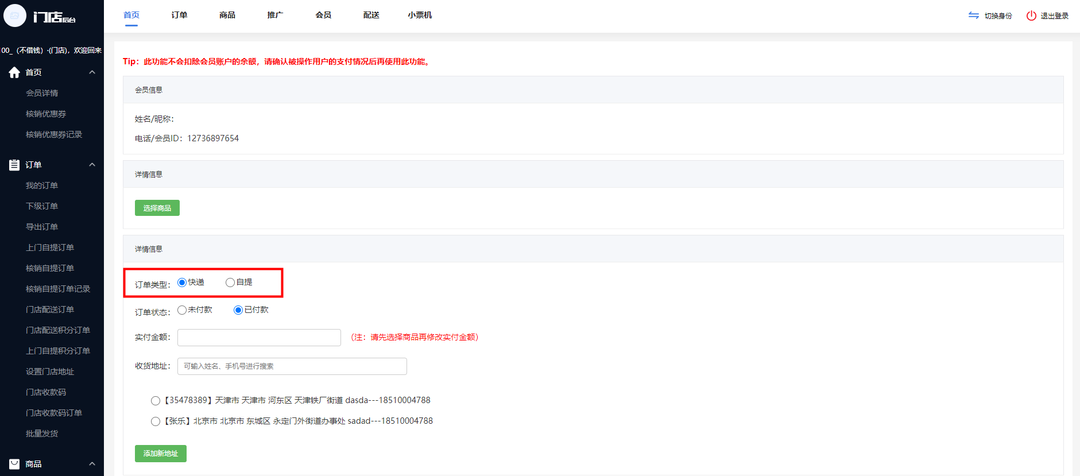Switch to the 推广 top tab
Screen dimensions: 1080x476
pos(274,16)
